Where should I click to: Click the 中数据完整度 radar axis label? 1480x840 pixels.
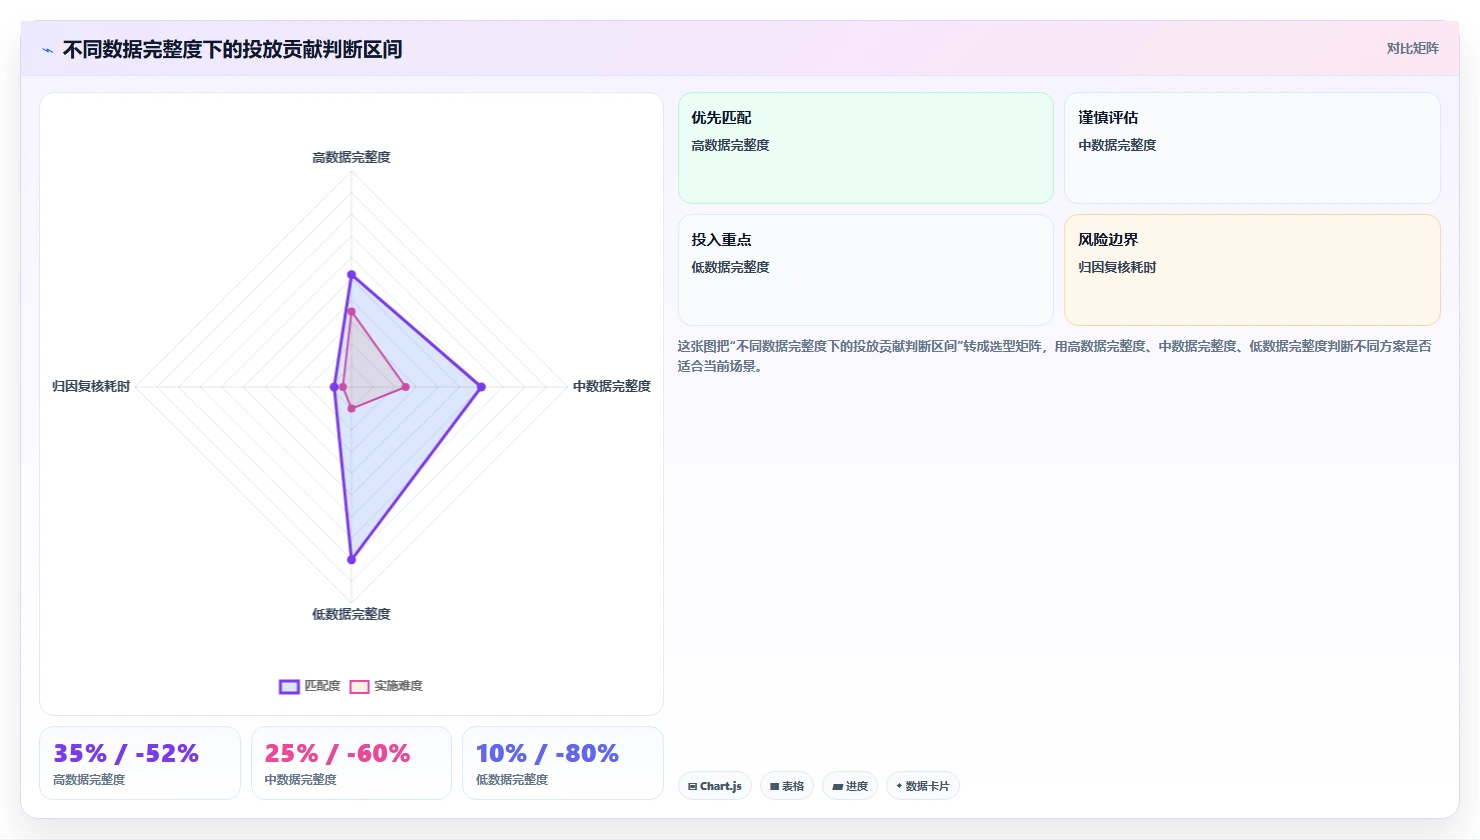612,386
